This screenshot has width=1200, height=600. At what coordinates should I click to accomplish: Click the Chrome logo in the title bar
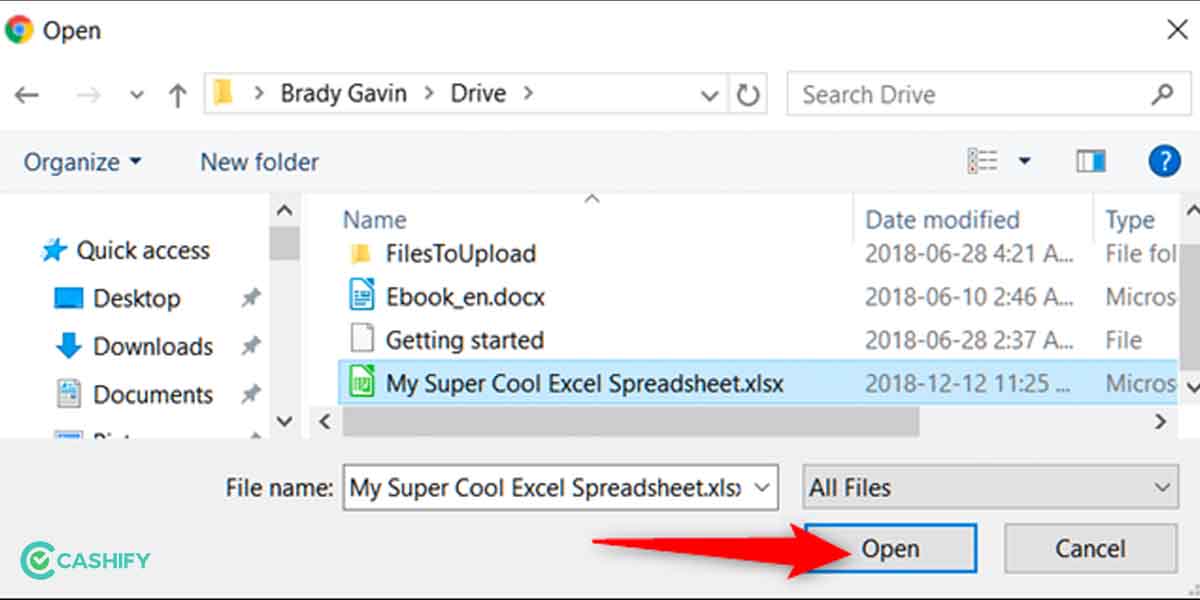click(x=18, y=30)
